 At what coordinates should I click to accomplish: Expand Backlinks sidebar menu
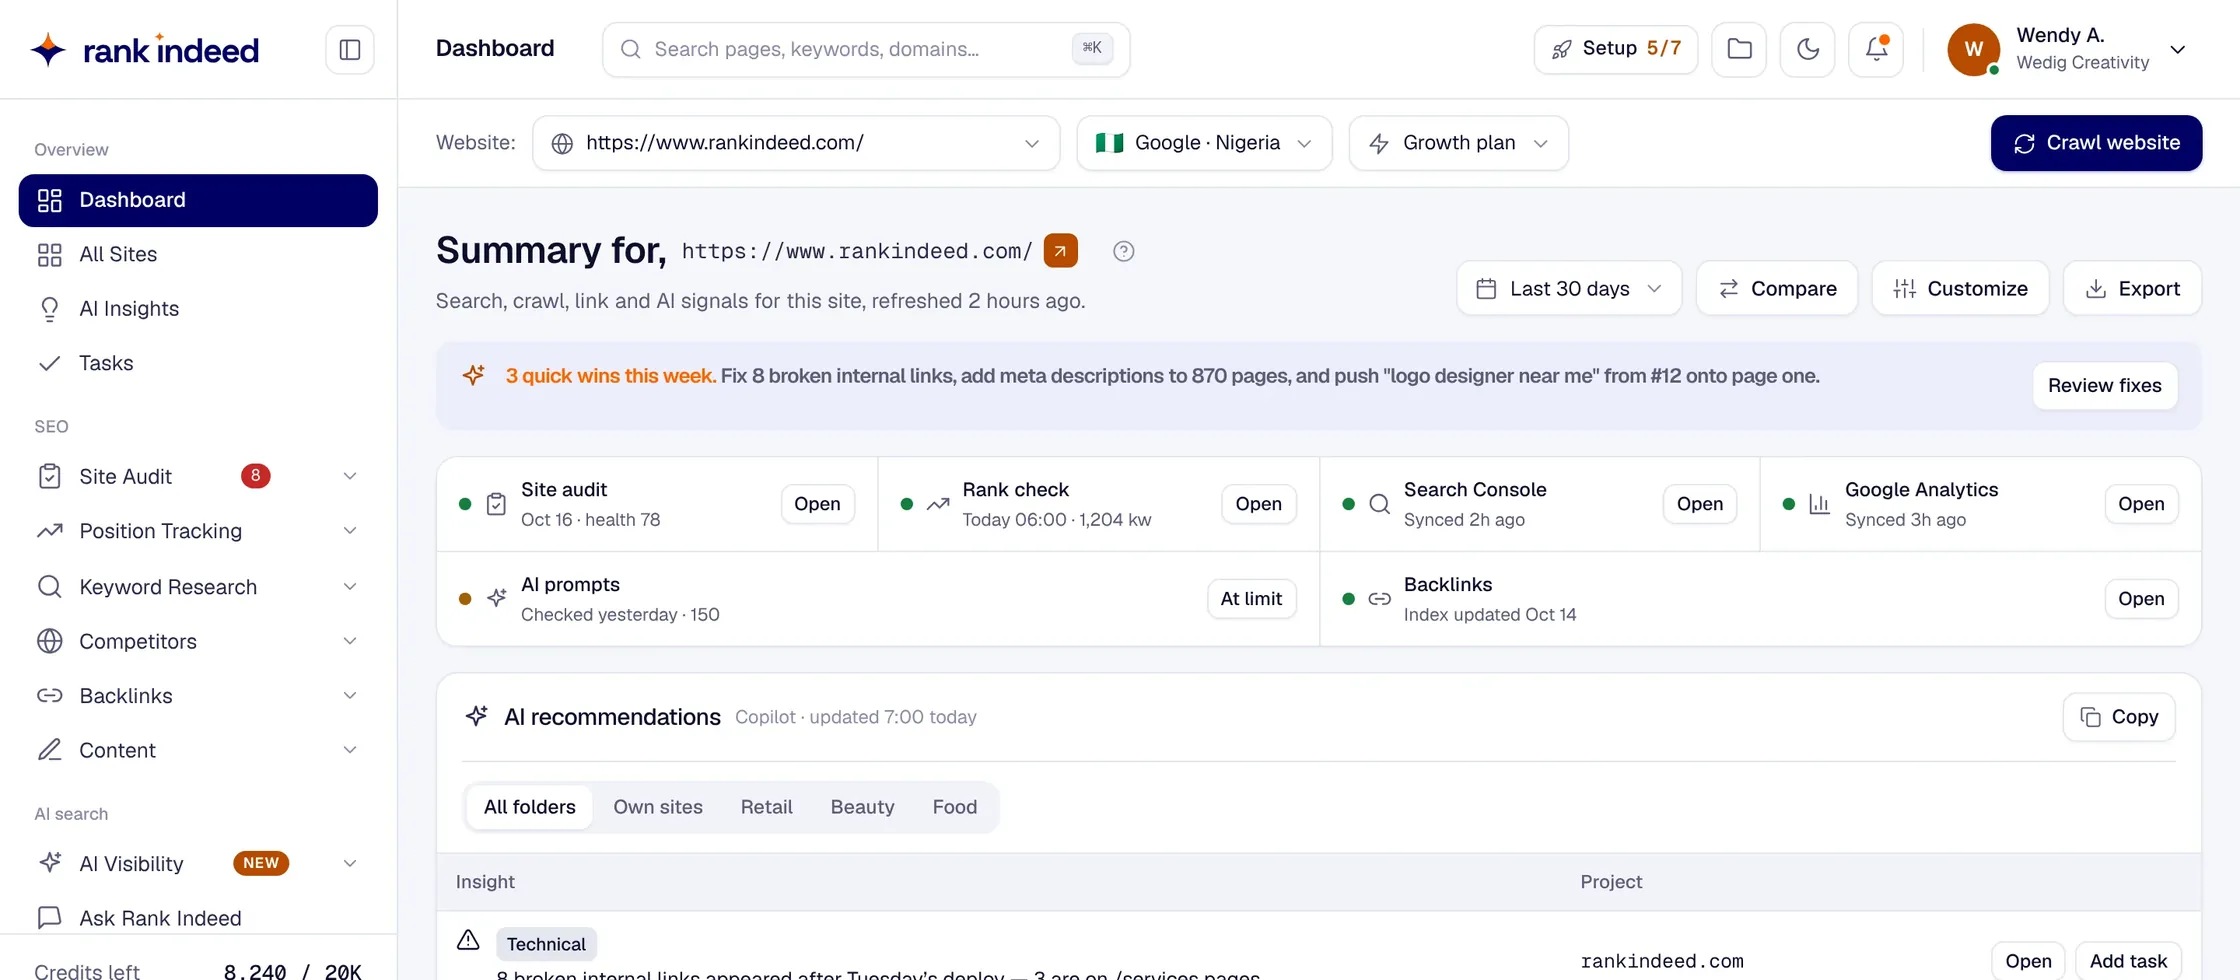tap(350, 696)
